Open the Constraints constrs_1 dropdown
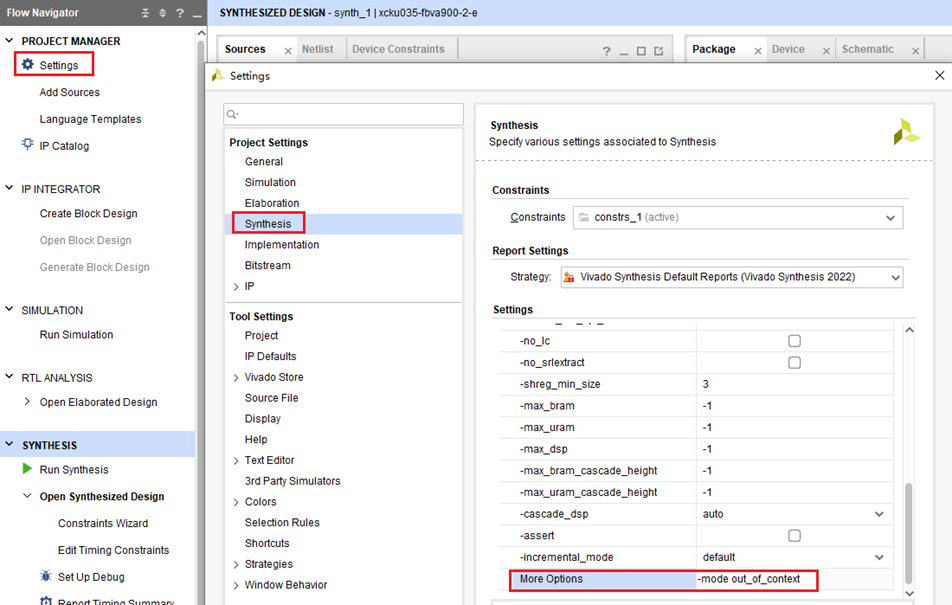 point(890,217)
